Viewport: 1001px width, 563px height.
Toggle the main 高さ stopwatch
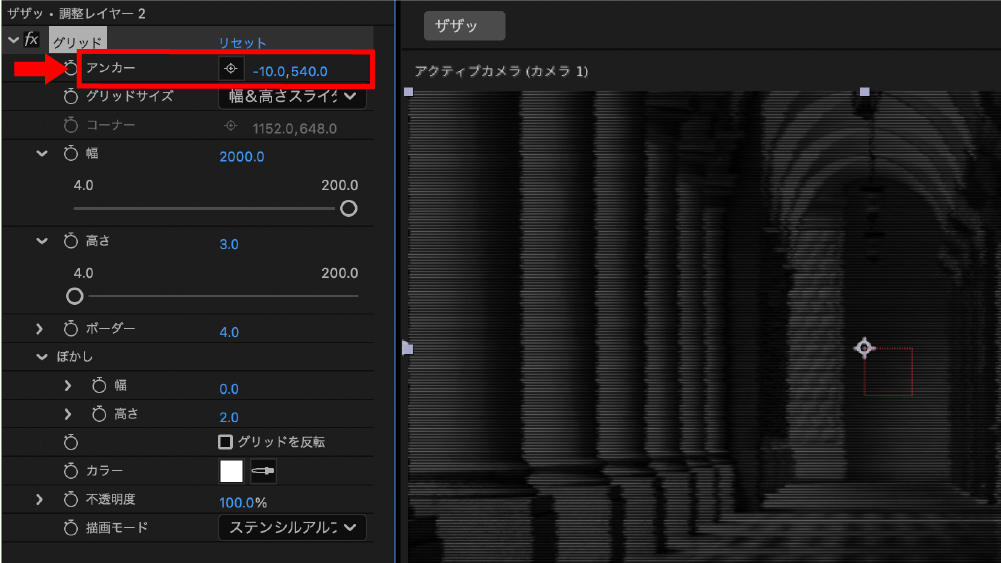pos(70,241)
